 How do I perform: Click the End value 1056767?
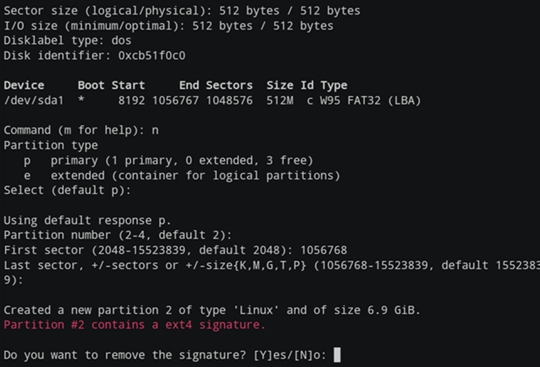point(175,101)
